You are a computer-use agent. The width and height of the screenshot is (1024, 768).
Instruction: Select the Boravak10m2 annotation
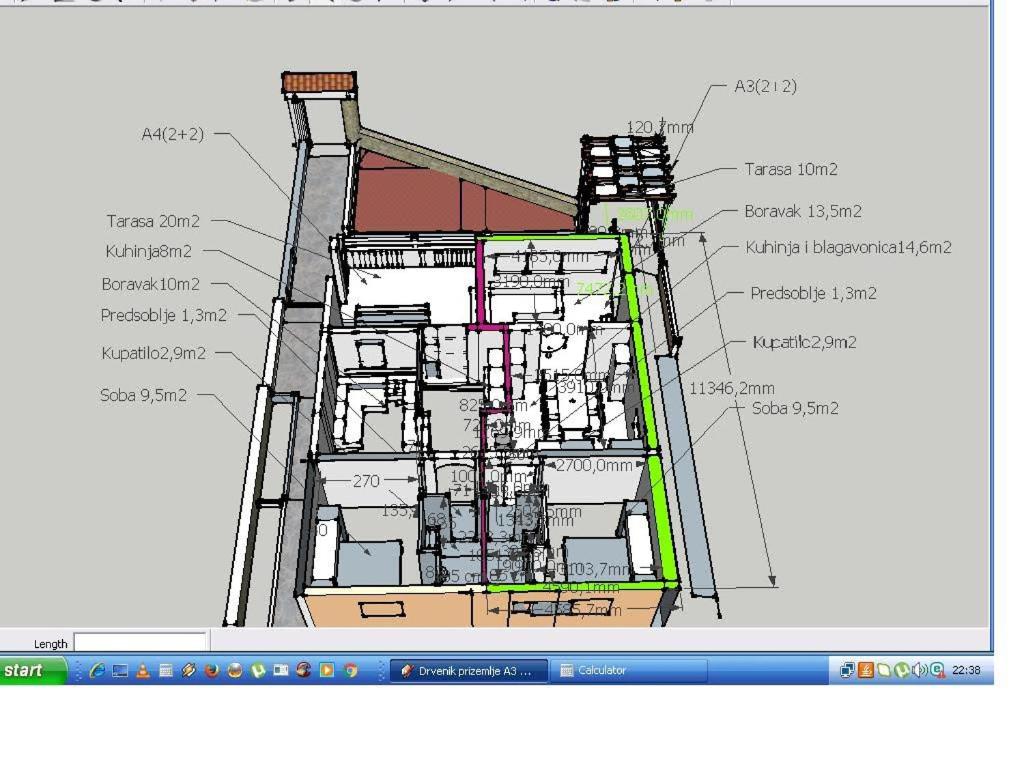point(151,284)
